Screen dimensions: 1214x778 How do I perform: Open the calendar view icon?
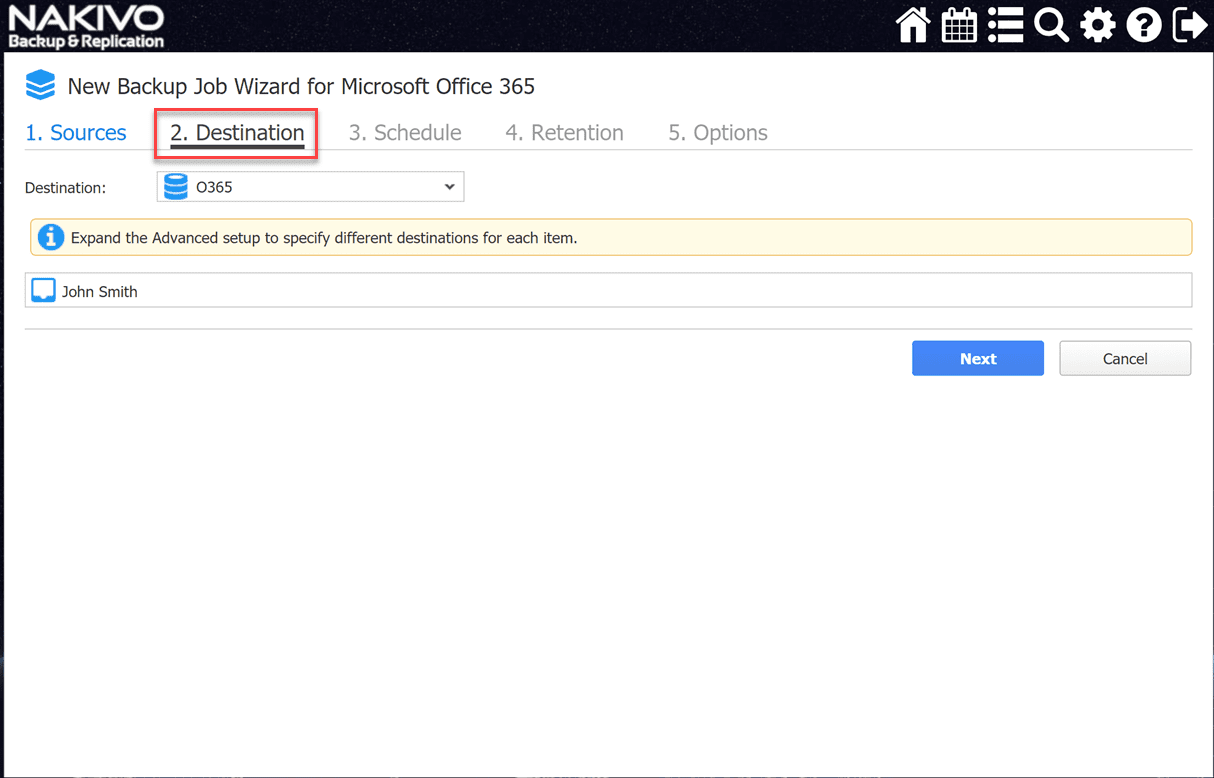959,25
